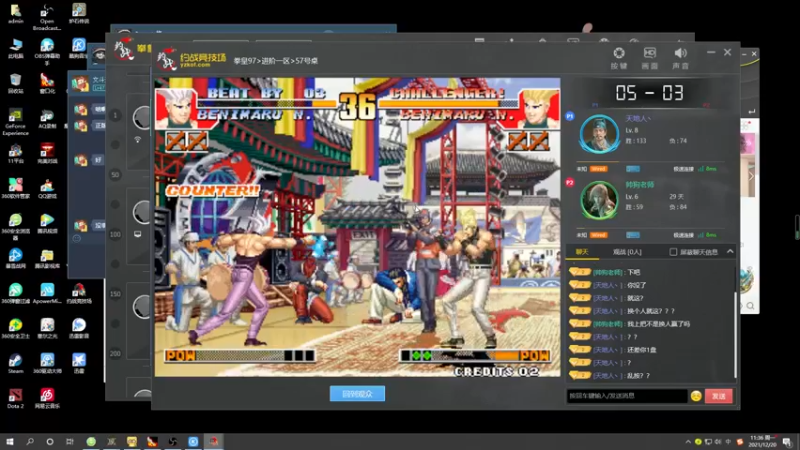Click the search magnifier in background right window

point(750,306)
